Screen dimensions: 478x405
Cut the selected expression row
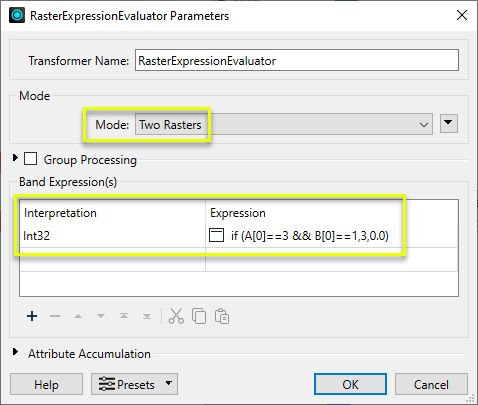point(176,316)
